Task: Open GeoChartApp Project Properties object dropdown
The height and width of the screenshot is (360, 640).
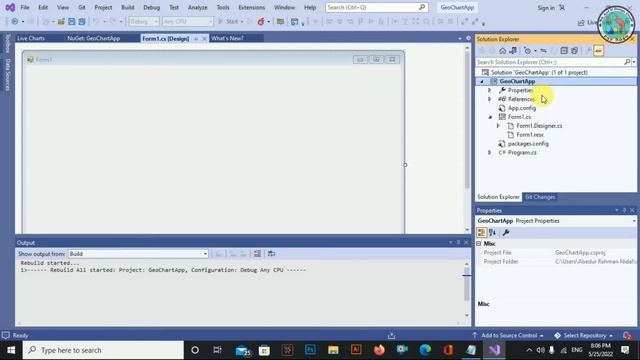Action: [633, 221]
